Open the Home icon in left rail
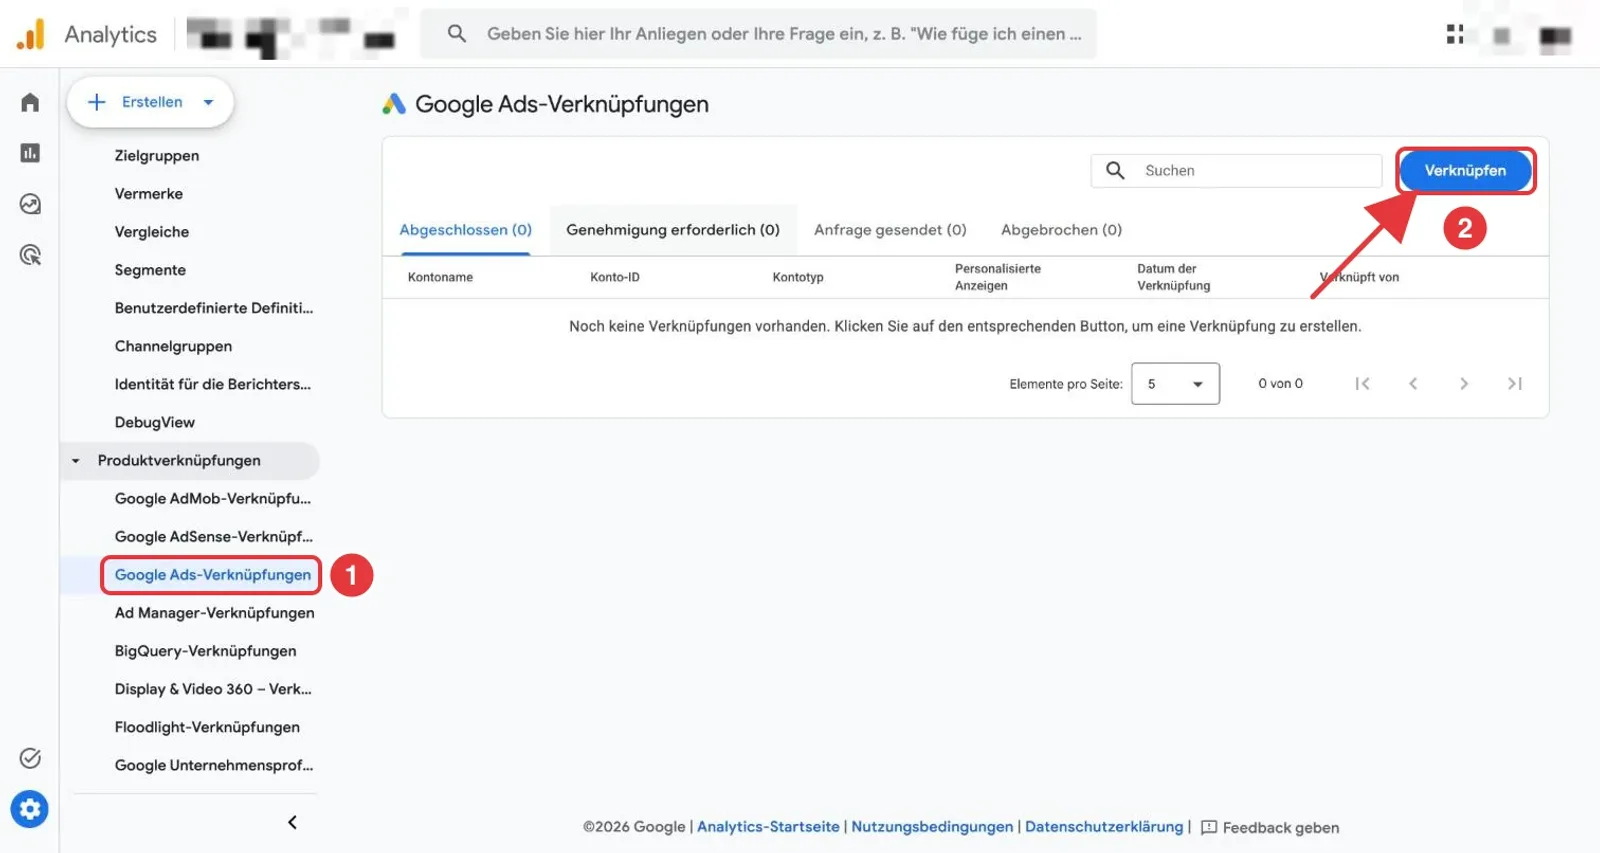The width and height of the screenshot is (1600, 853). 30,102
